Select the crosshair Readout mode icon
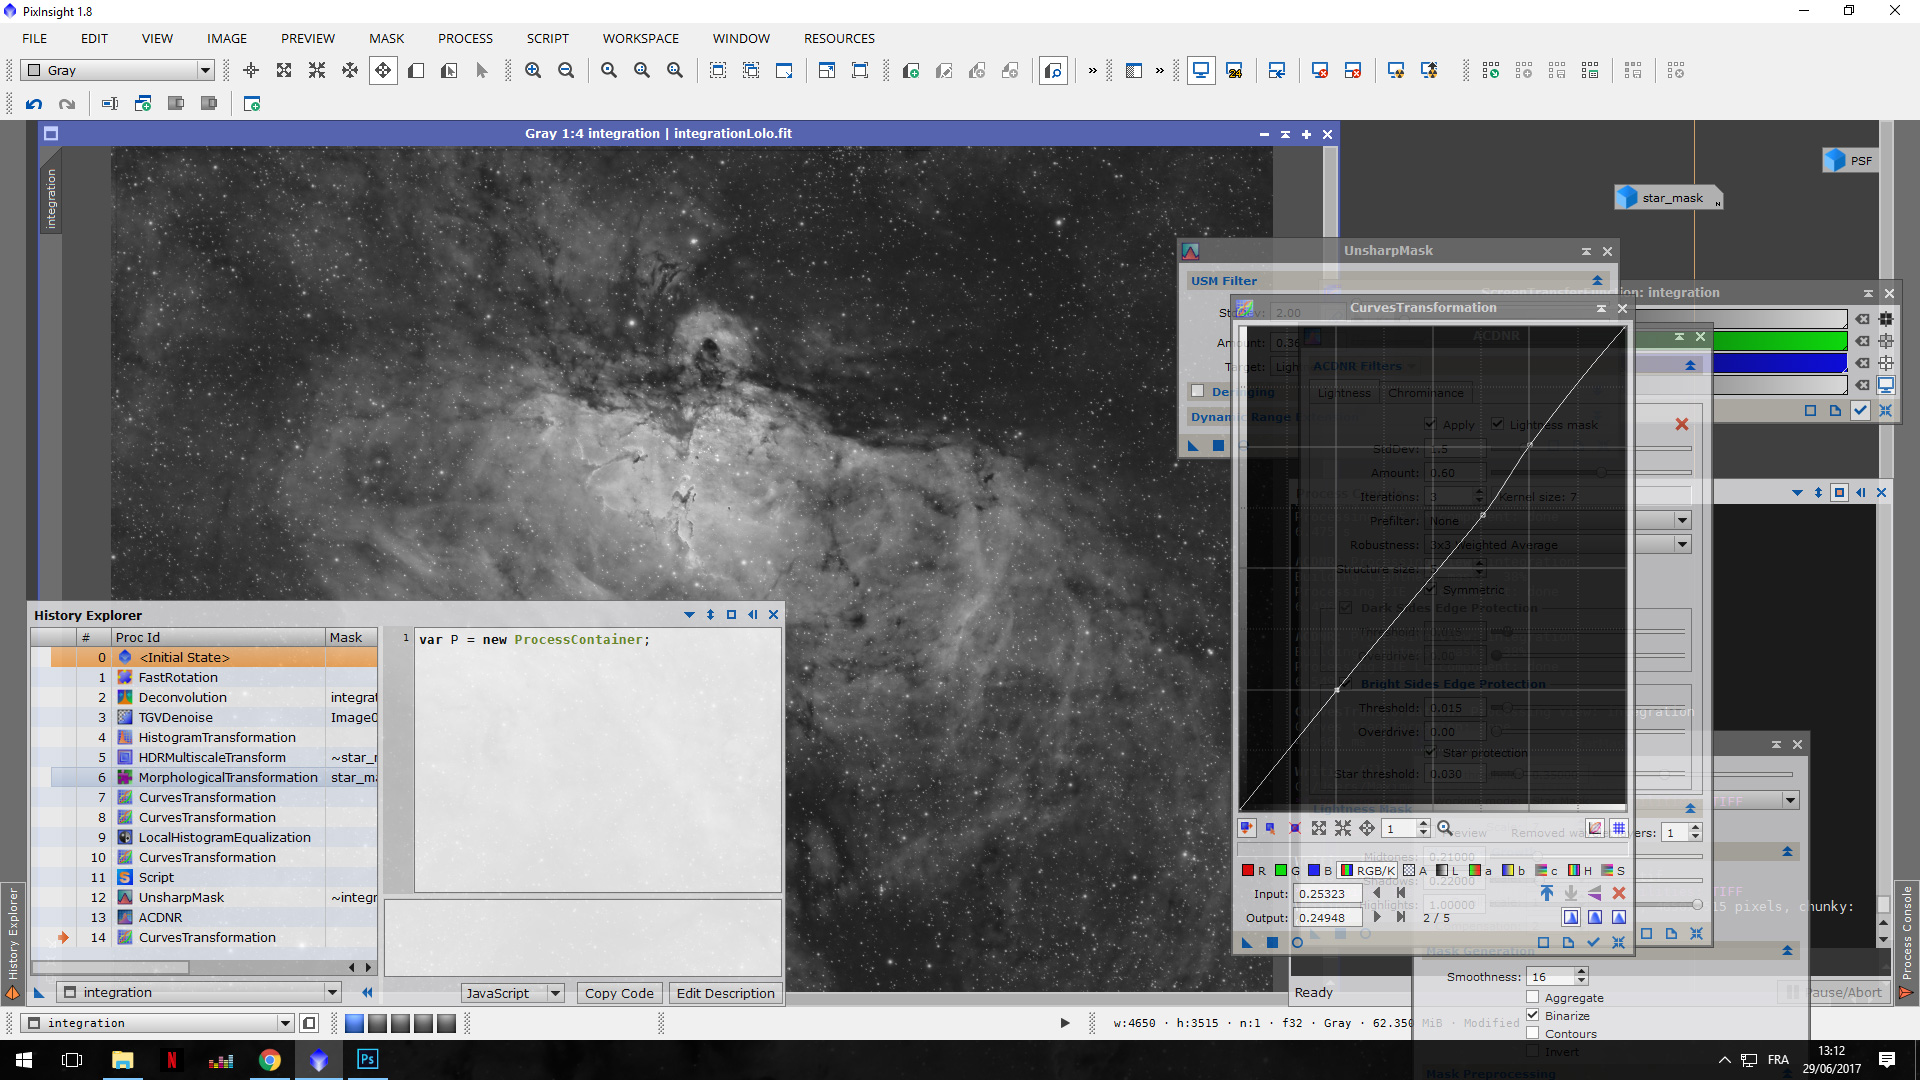The image size is (1920, 1080). (251, 70)
